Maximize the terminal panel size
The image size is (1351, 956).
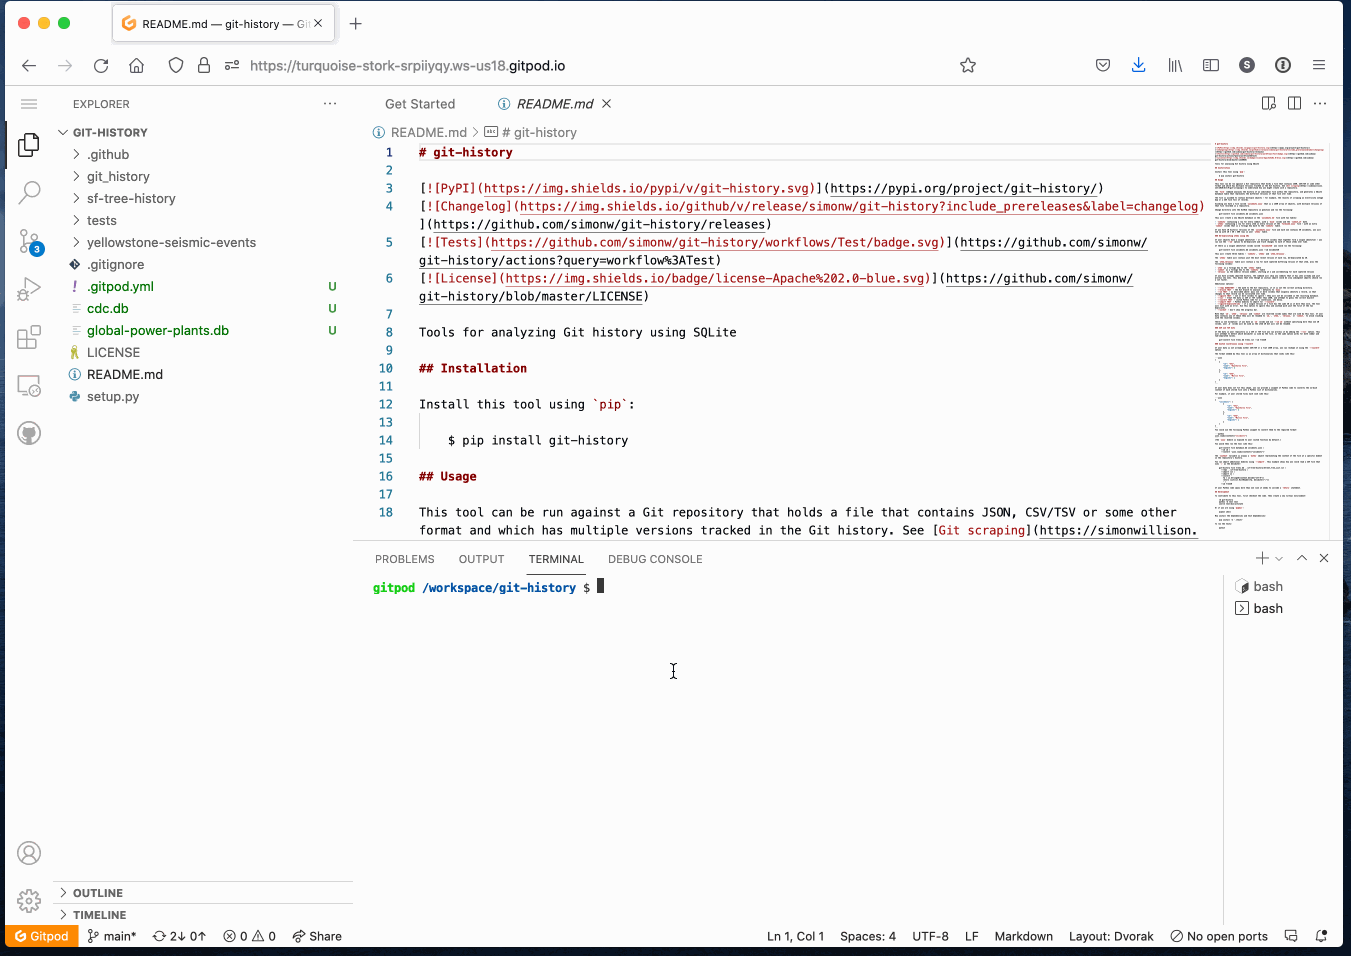[x=1302, y=558]
